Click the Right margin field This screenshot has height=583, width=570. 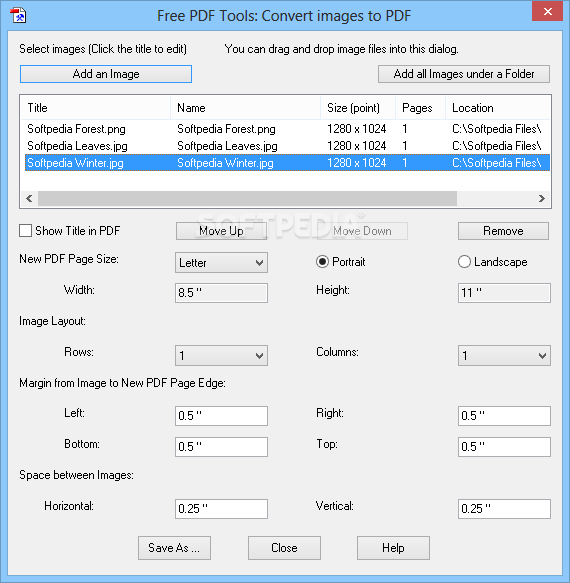(x=504, y=416)
